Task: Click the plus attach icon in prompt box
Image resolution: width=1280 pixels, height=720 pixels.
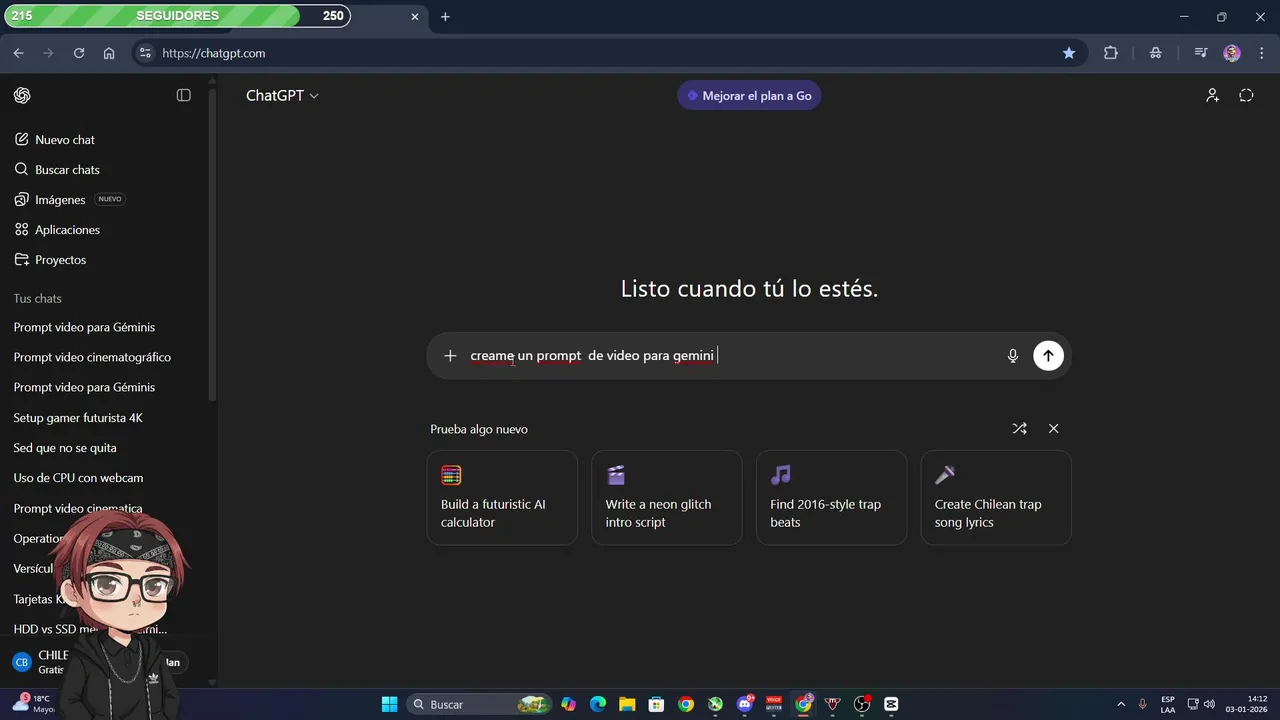Action: coord(450,356)
